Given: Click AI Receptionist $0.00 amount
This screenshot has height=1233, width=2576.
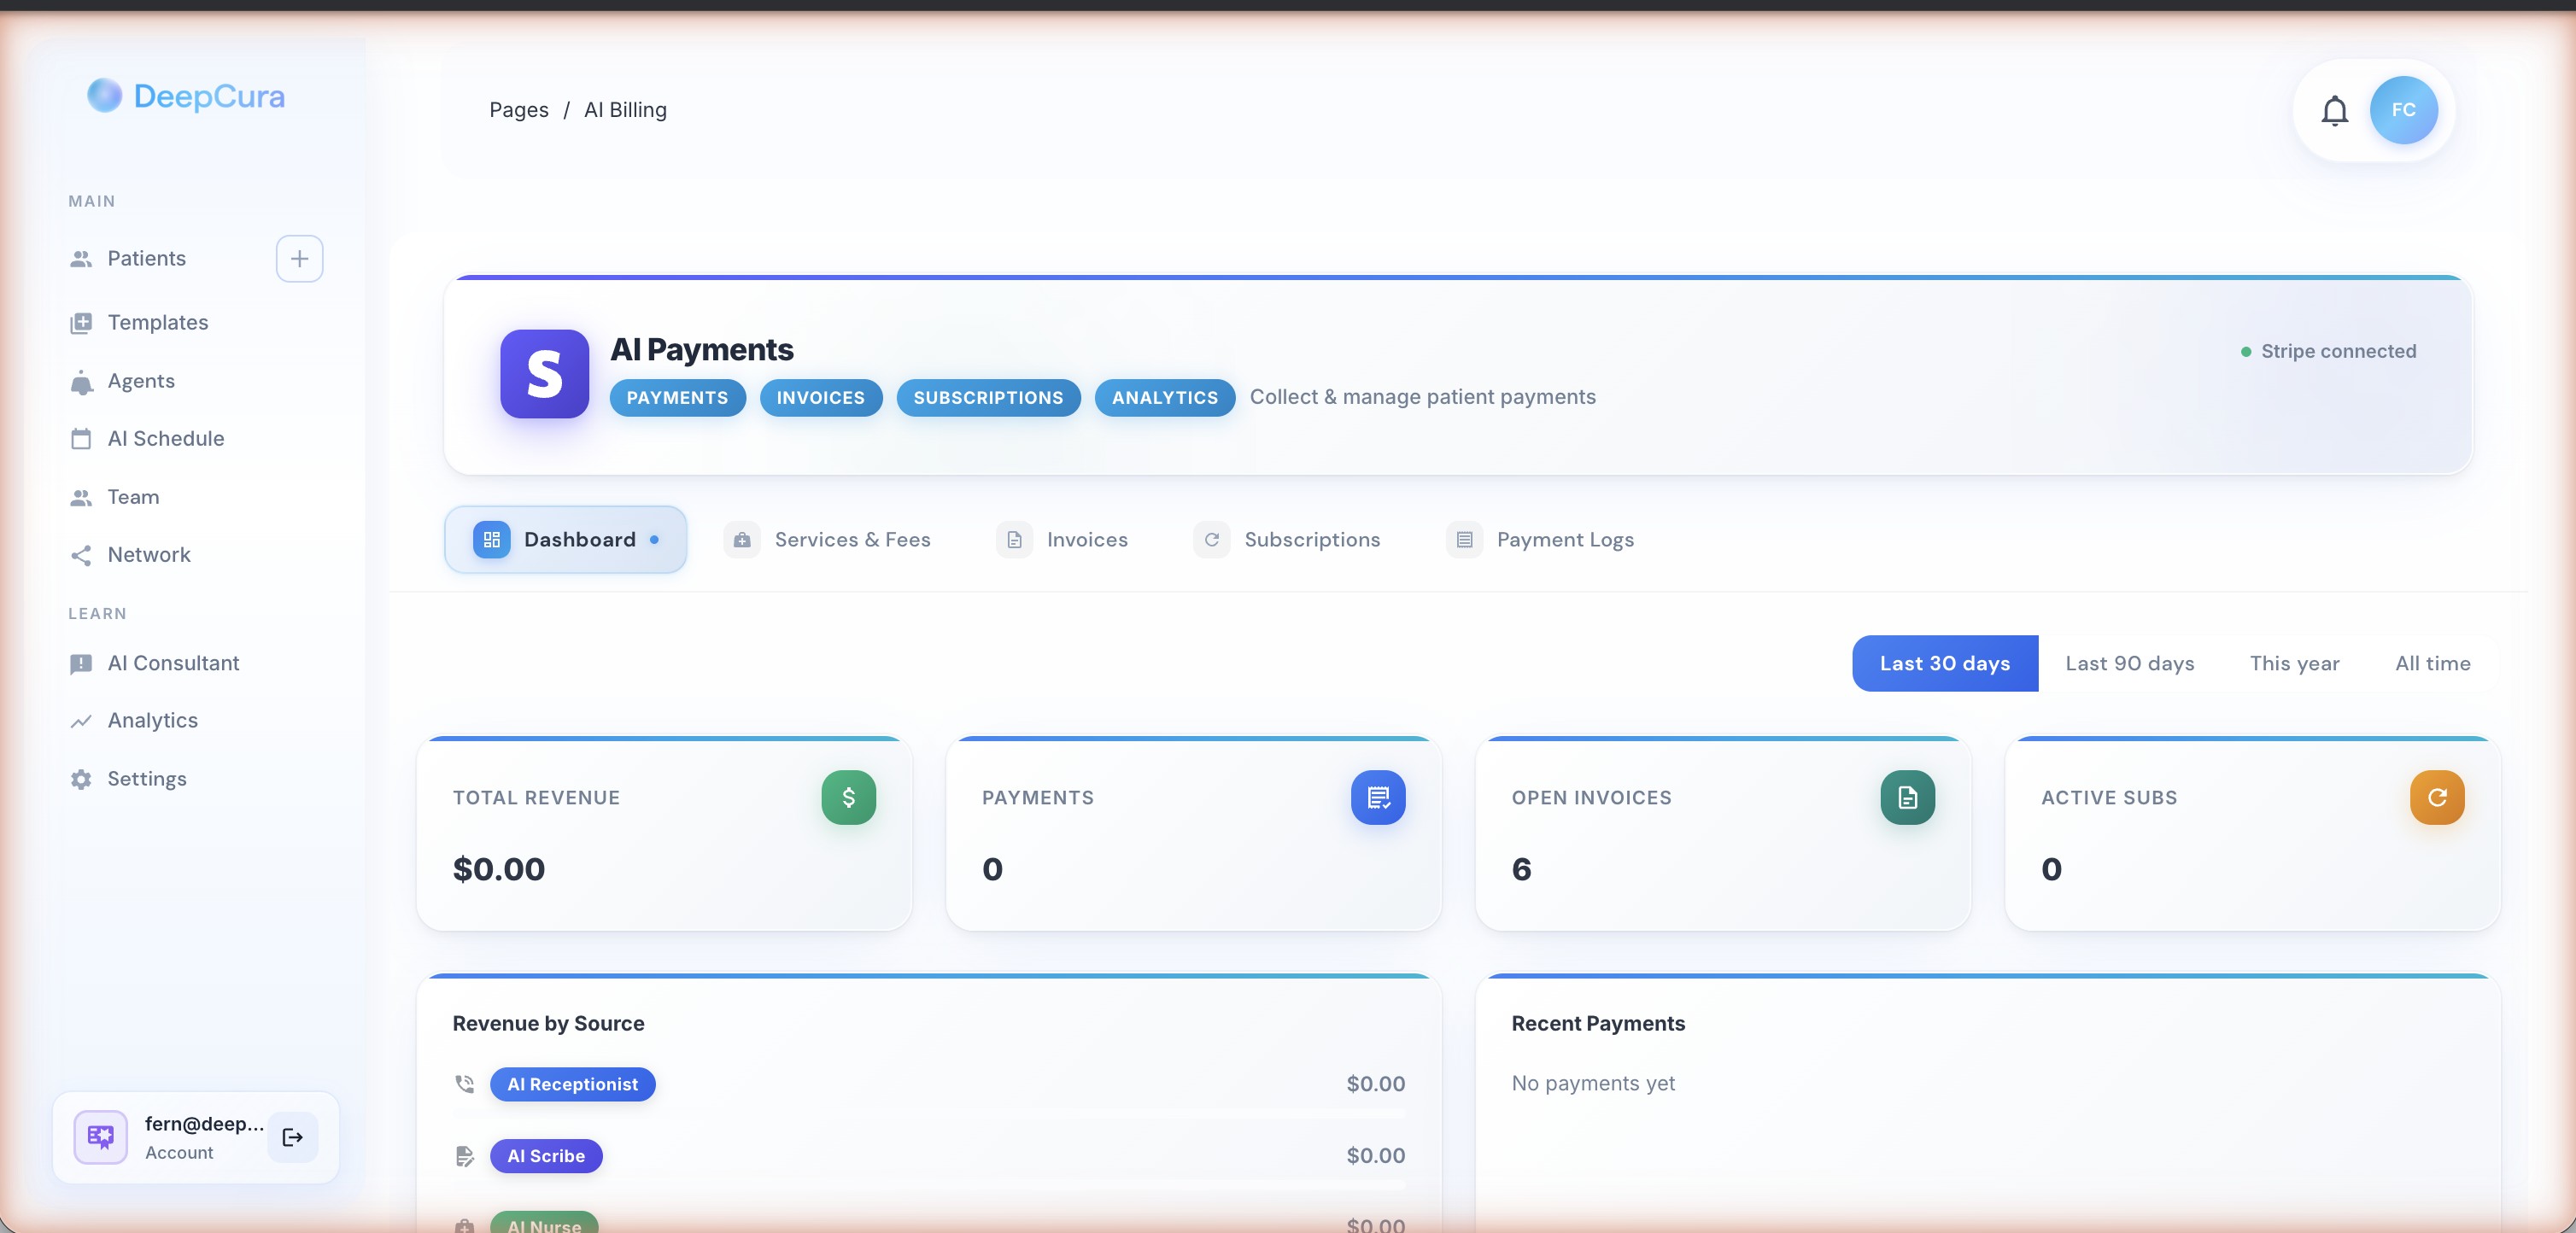Looking at the screenshot, I should 1375,1084.
